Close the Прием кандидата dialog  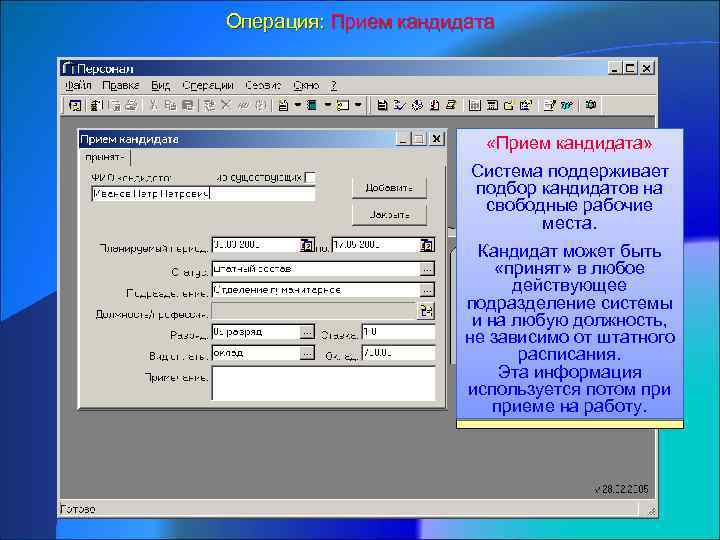click(437, 139)
